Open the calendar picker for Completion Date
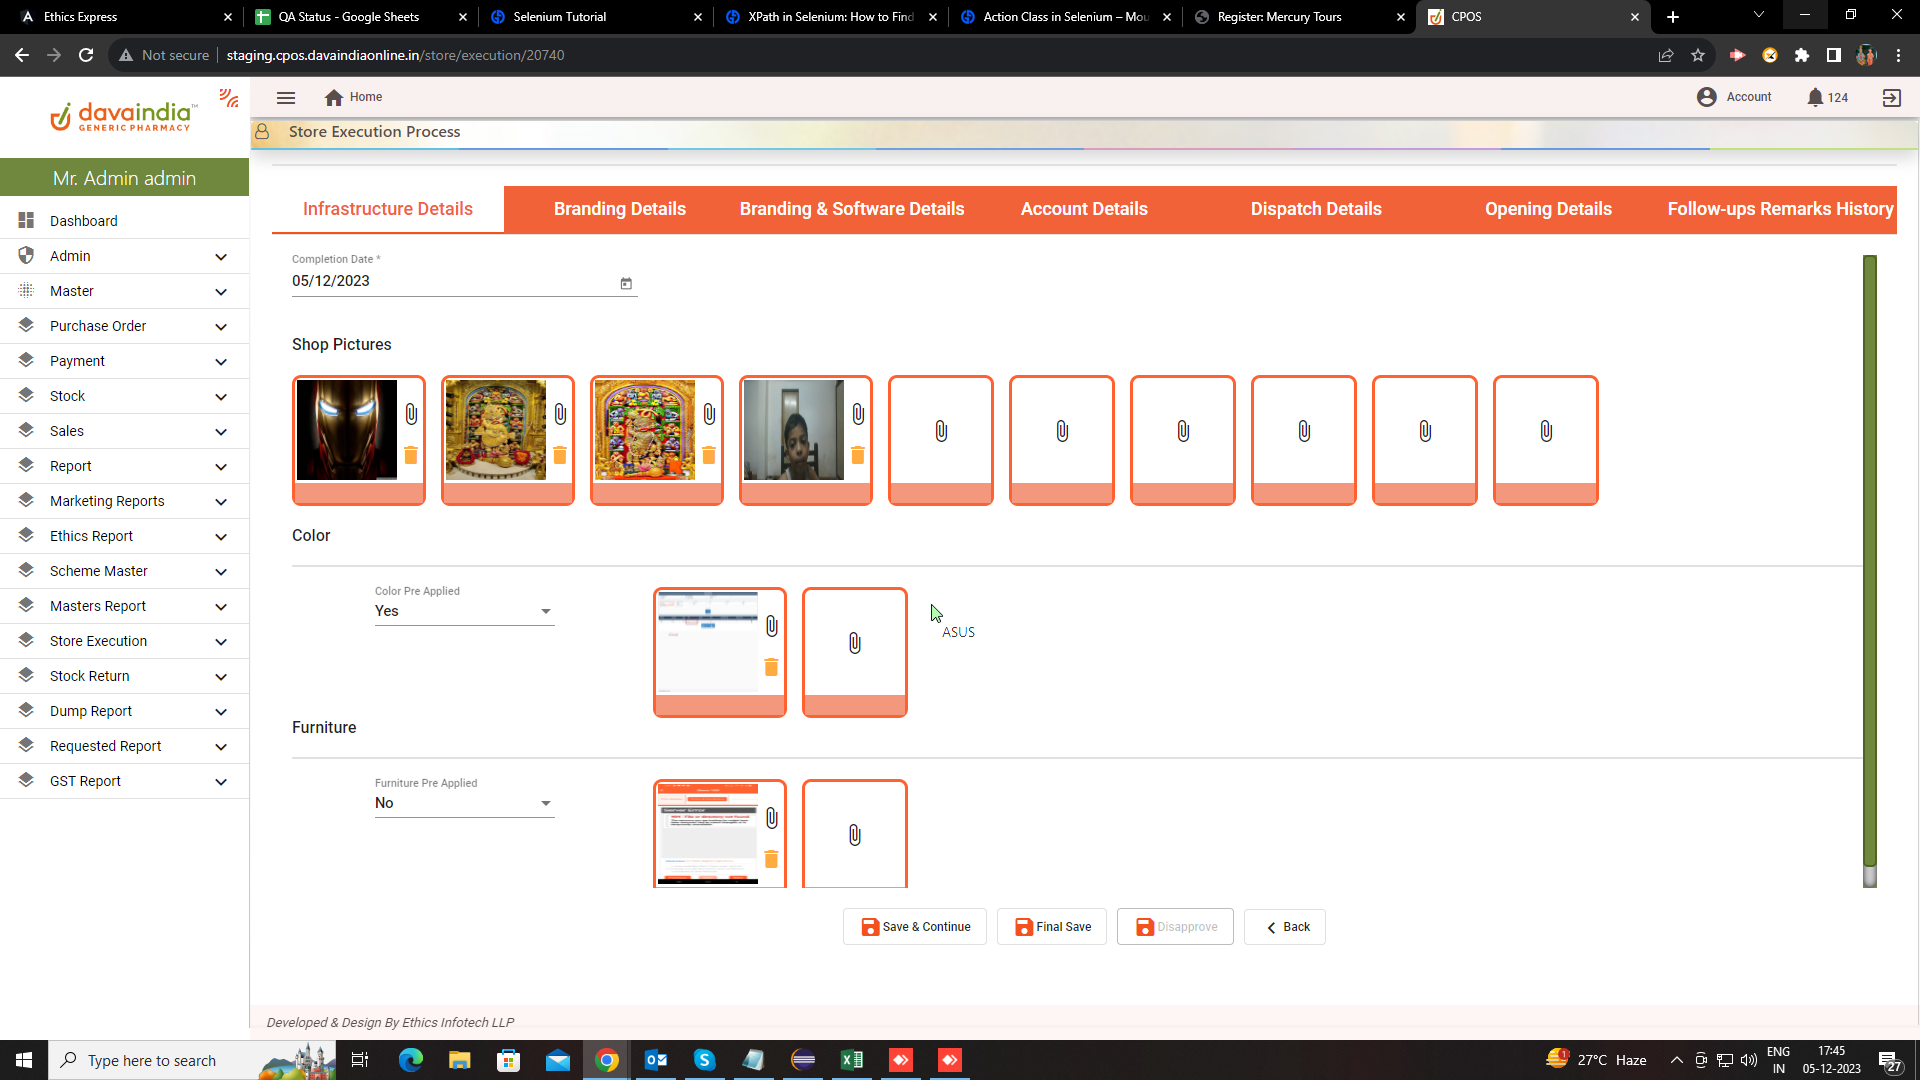 click(x=626, y=283)
